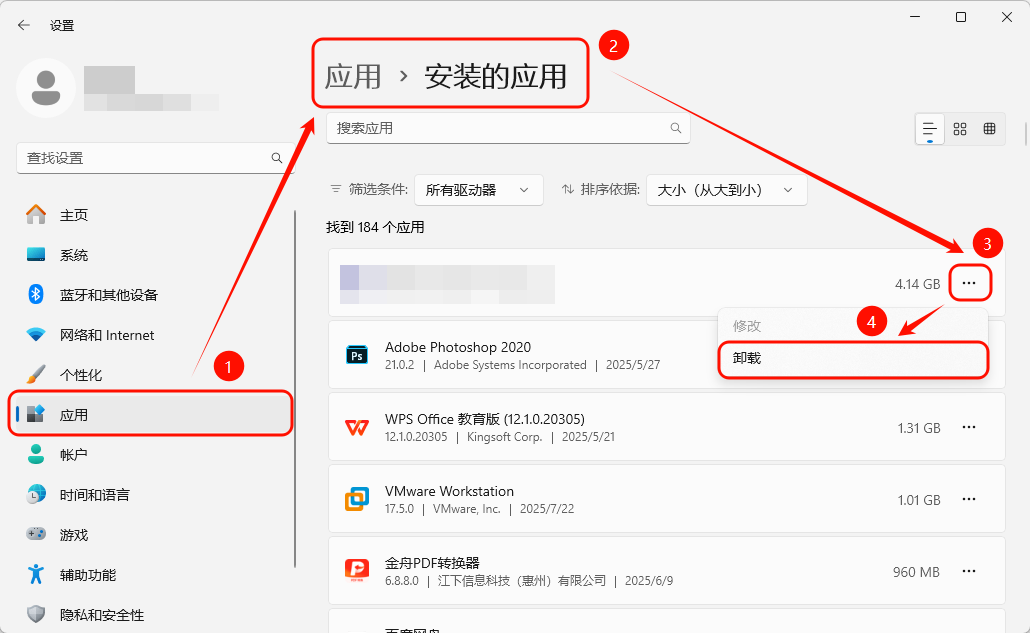The width and height of the screenshot is (1030, 633).
Task: Click the 1.31 GB size value
Action: [x=919, y=428]
